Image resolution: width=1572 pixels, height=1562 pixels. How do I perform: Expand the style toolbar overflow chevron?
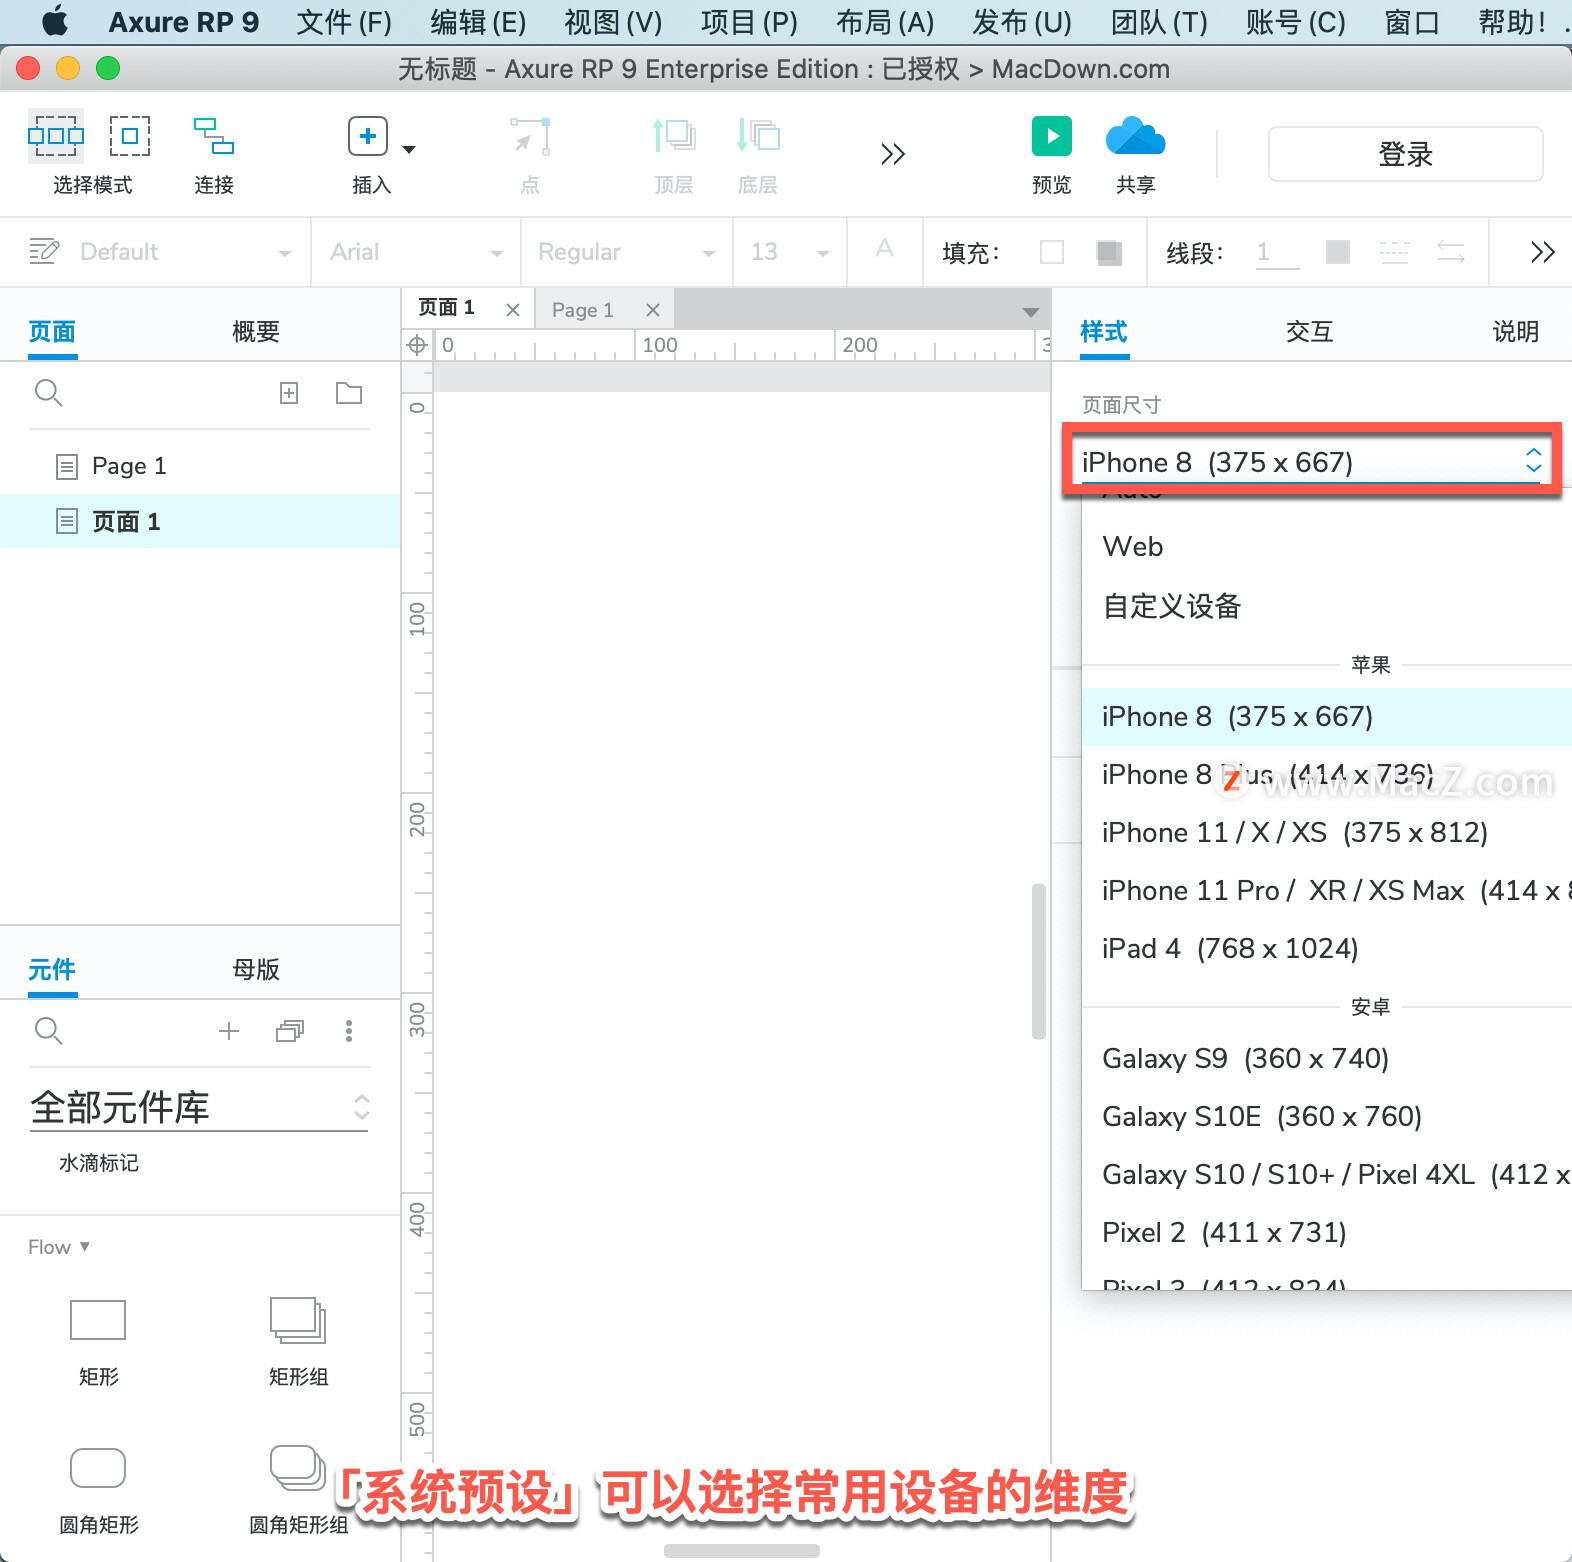(x=1542, y=252)
